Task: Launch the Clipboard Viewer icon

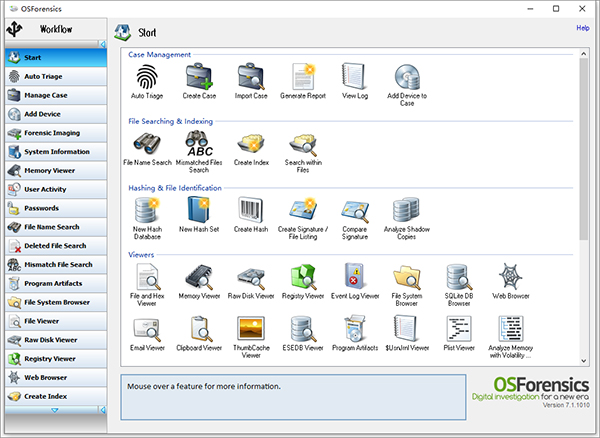Action: tap(201, 329)
